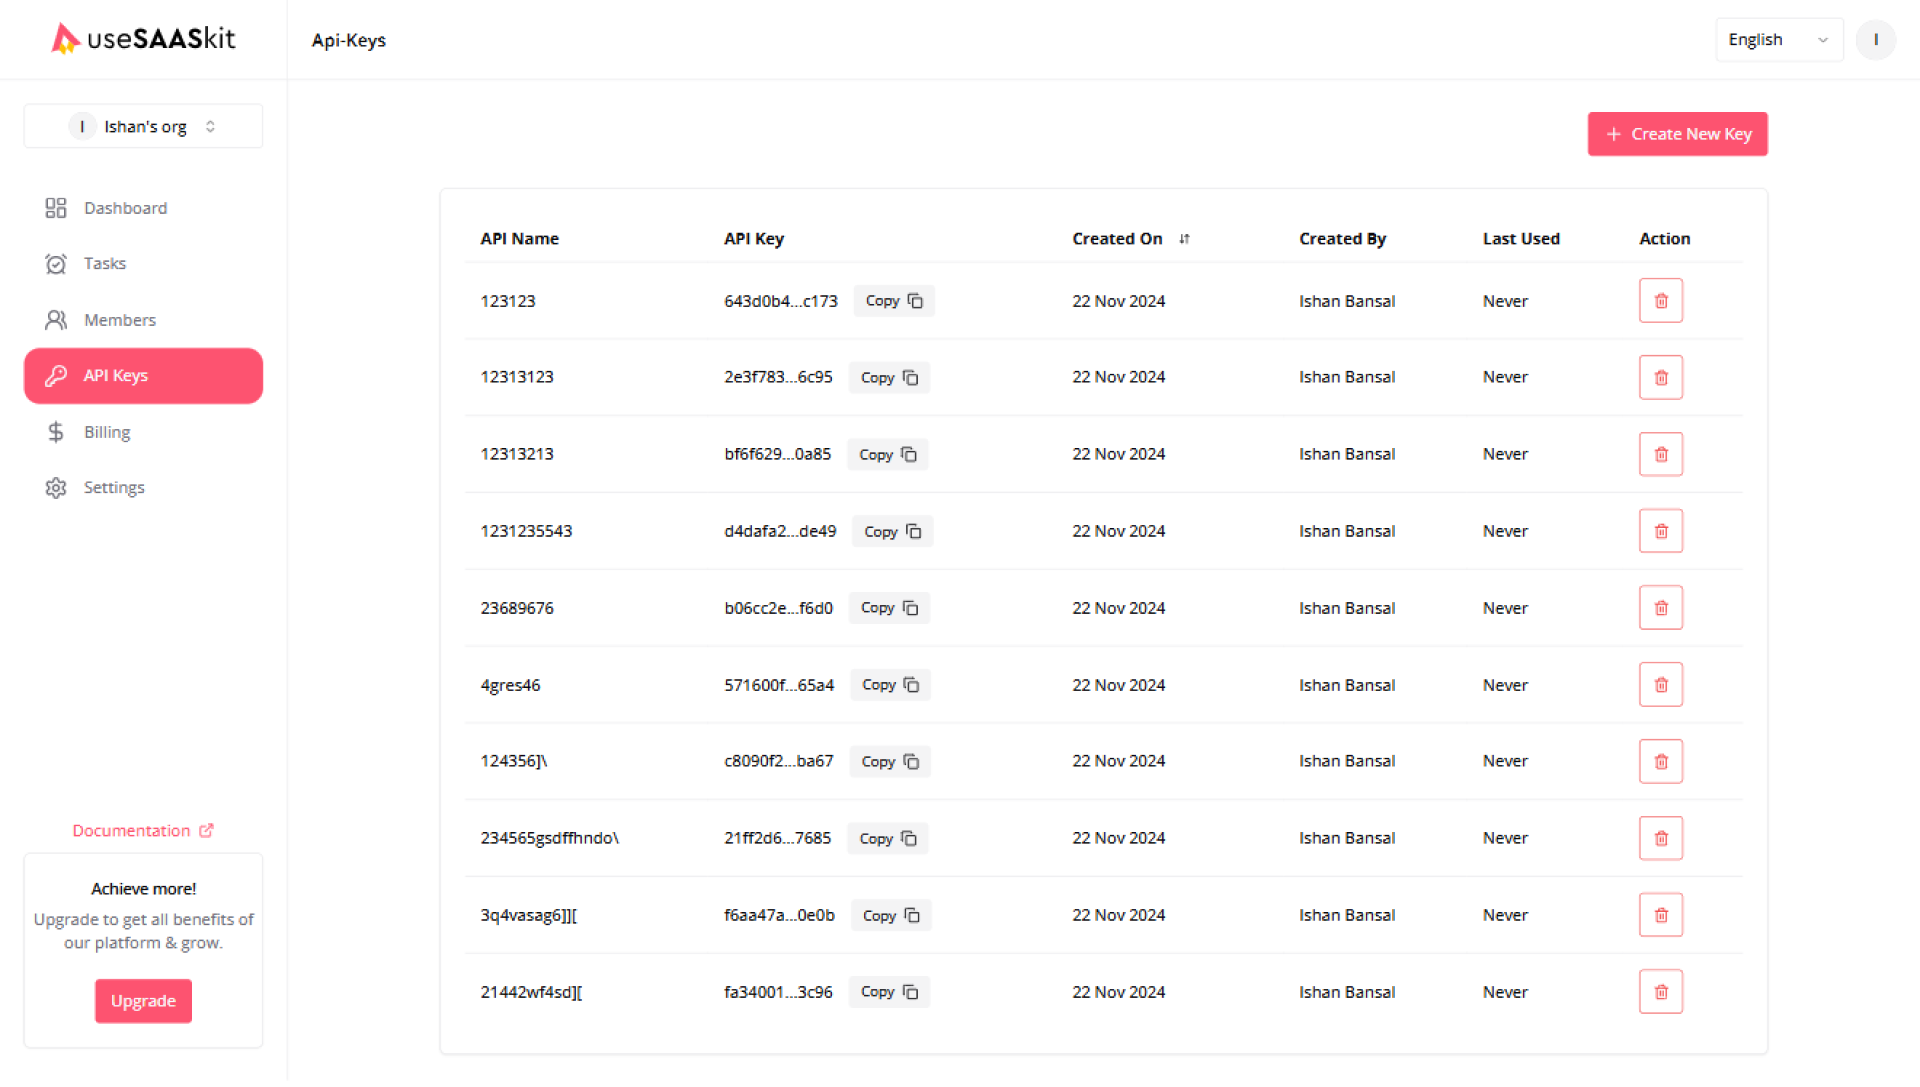
Task: Click Upgrade plan button
Action: (141, 1000)
